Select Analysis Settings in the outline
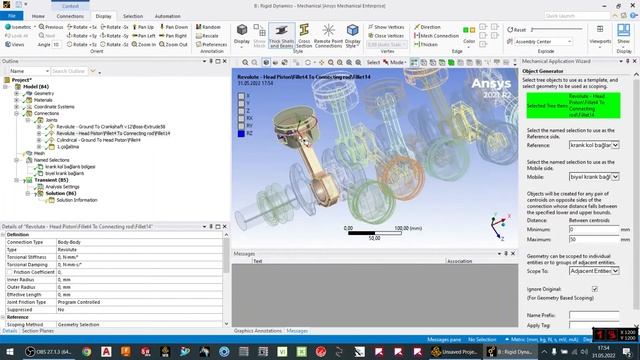Viewport: 640px width, 360px height. point(62,187)
